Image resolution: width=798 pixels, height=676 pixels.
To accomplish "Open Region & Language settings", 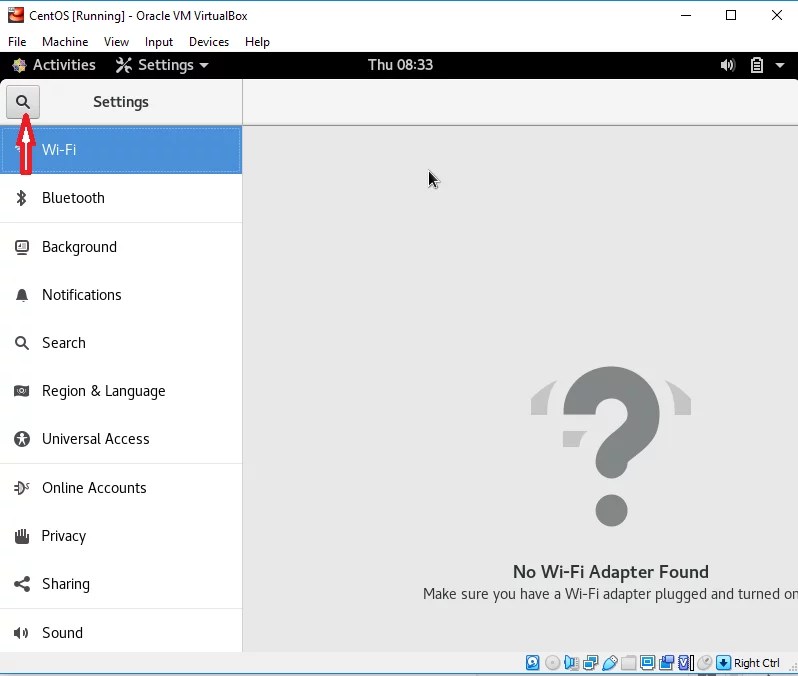I will 121,391.
